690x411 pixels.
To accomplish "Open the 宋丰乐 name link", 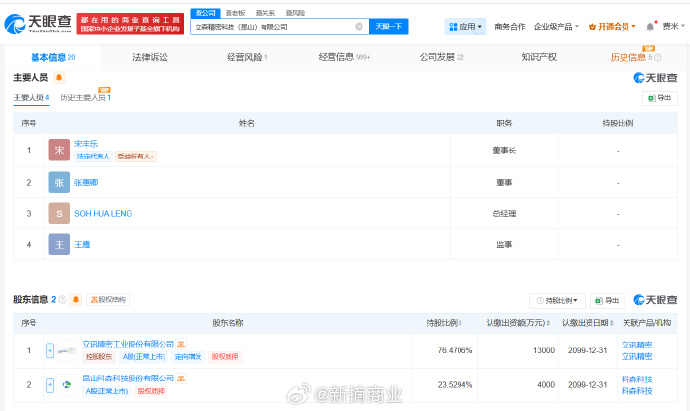I will [x=86, y=144].
